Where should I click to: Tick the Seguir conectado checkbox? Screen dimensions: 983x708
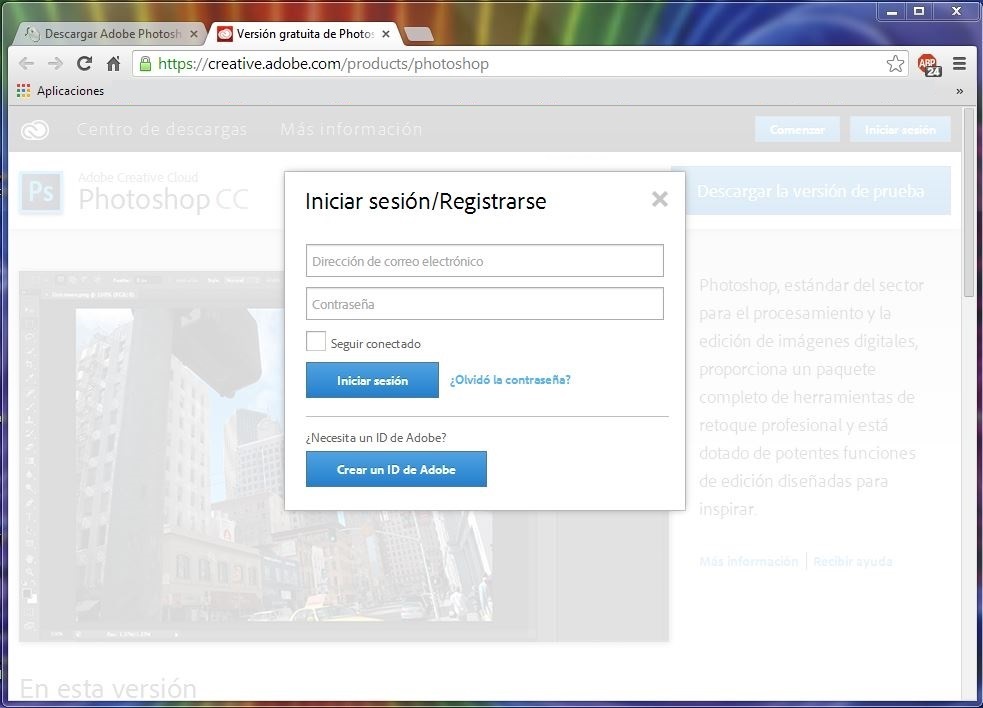coord(316,342)
